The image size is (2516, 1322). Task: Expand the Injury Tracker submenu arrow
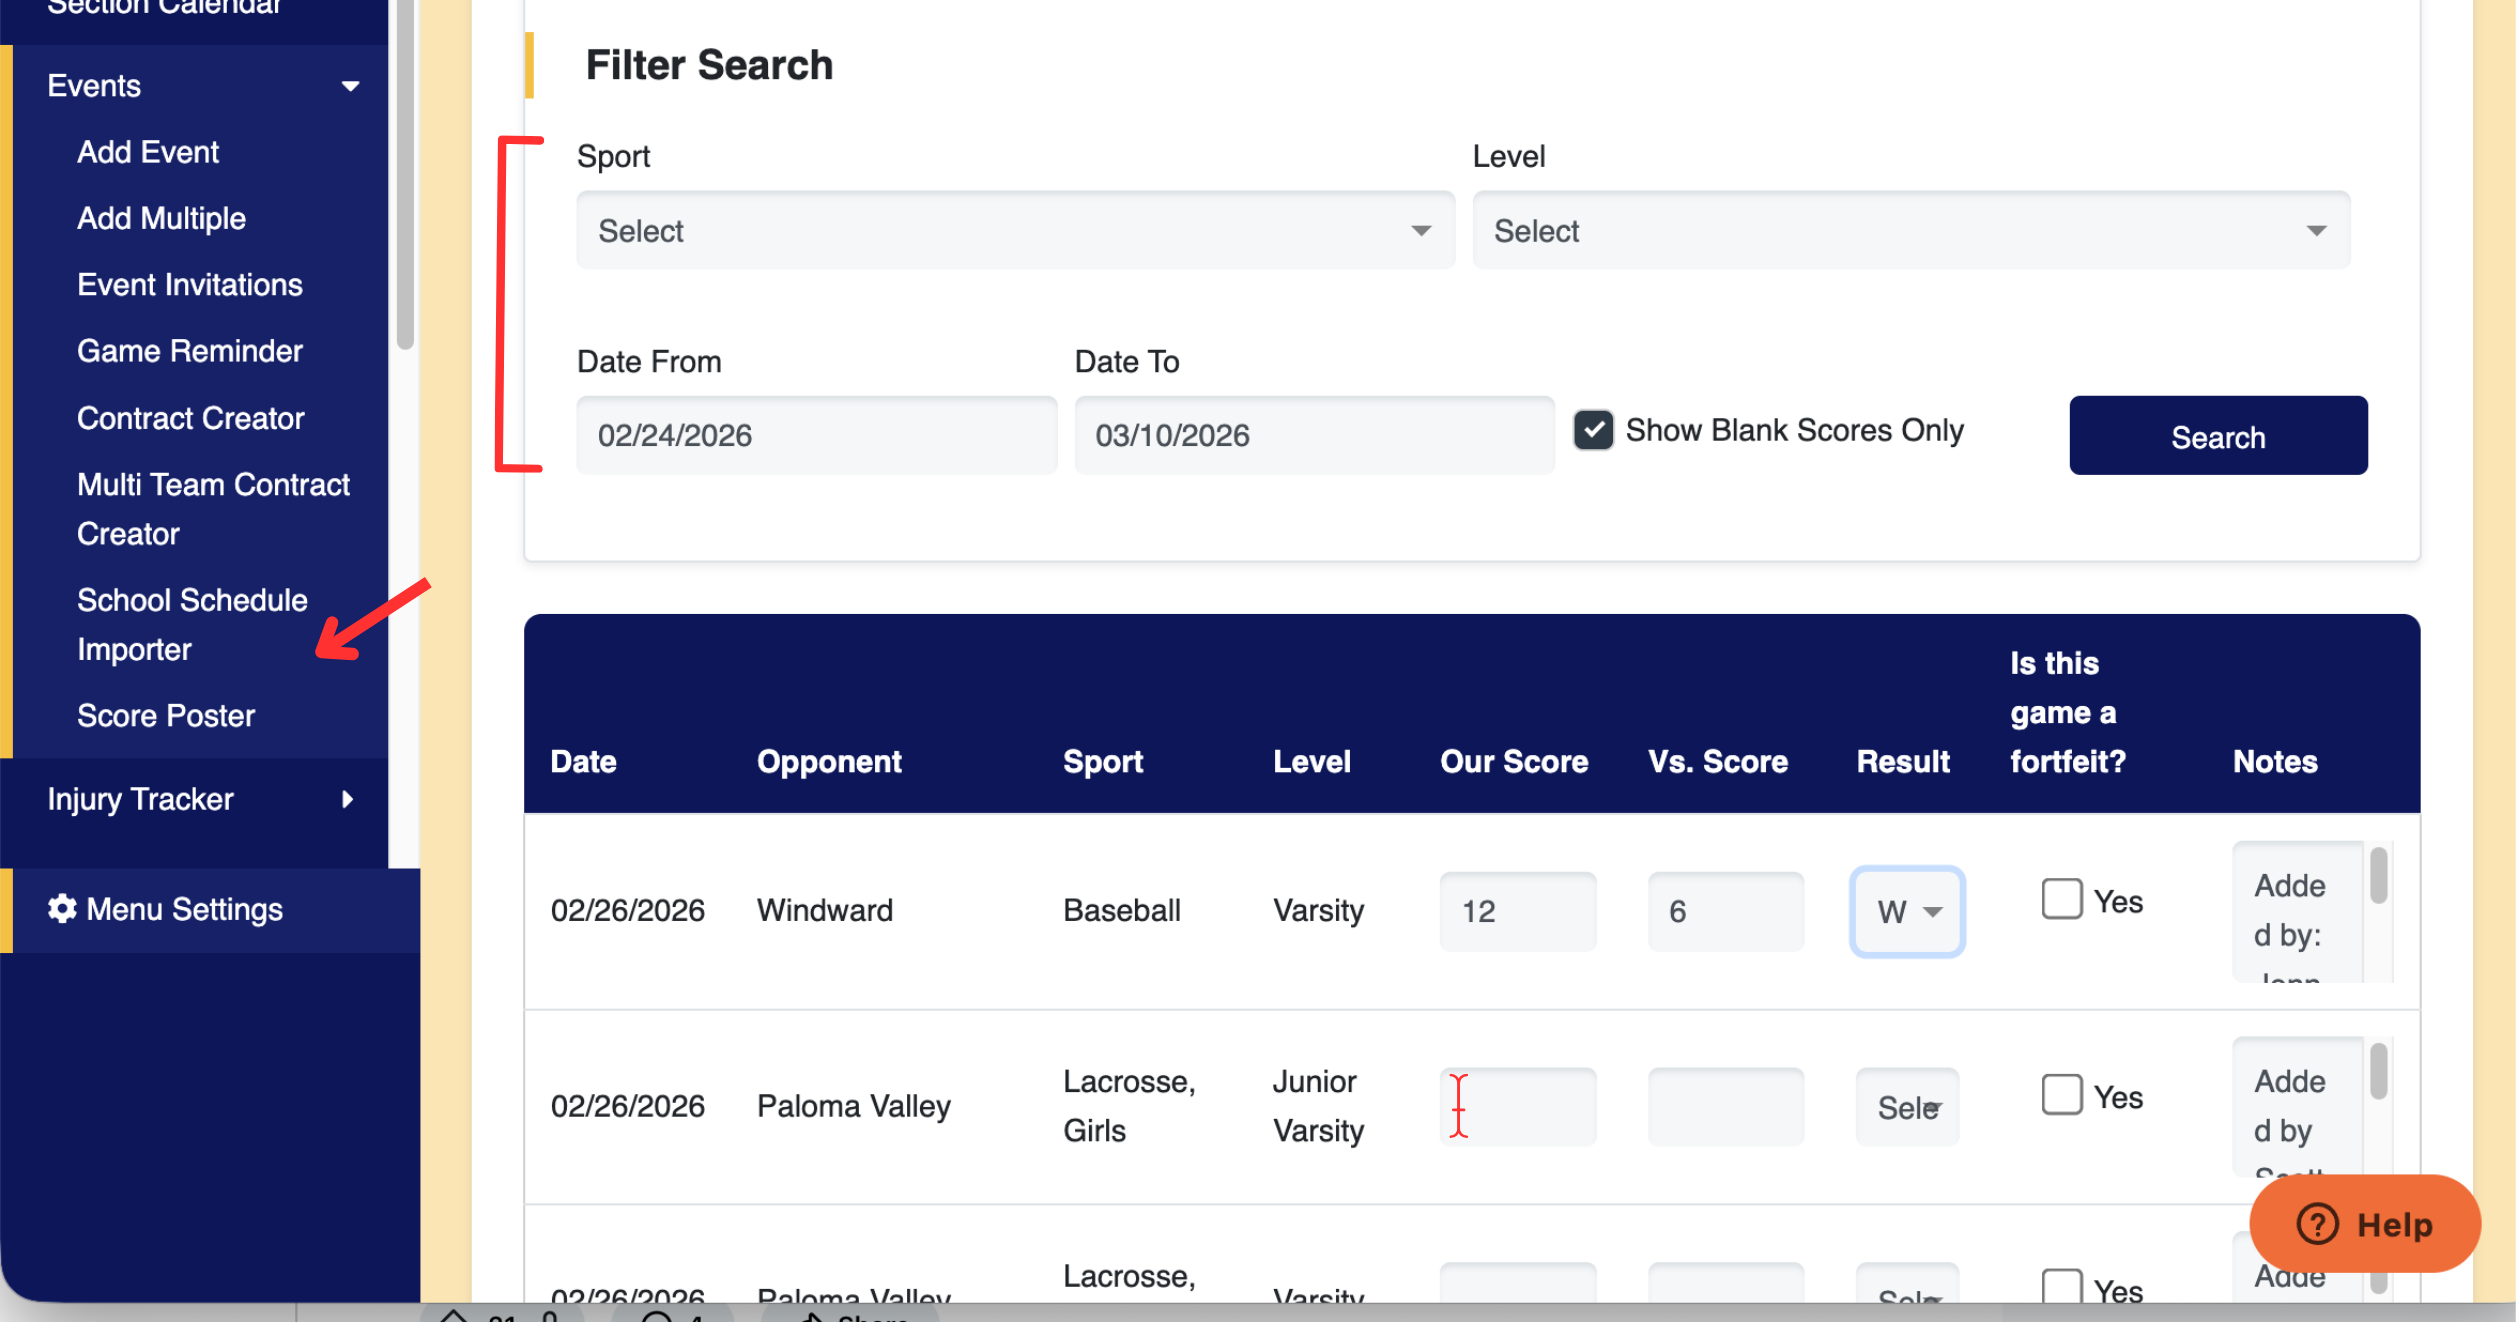tap(347, 799)
